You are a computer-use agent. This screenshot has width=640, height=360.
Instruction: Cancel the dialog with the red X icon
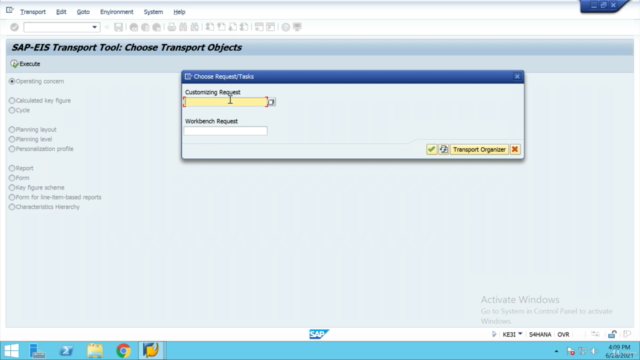point(515,149)
